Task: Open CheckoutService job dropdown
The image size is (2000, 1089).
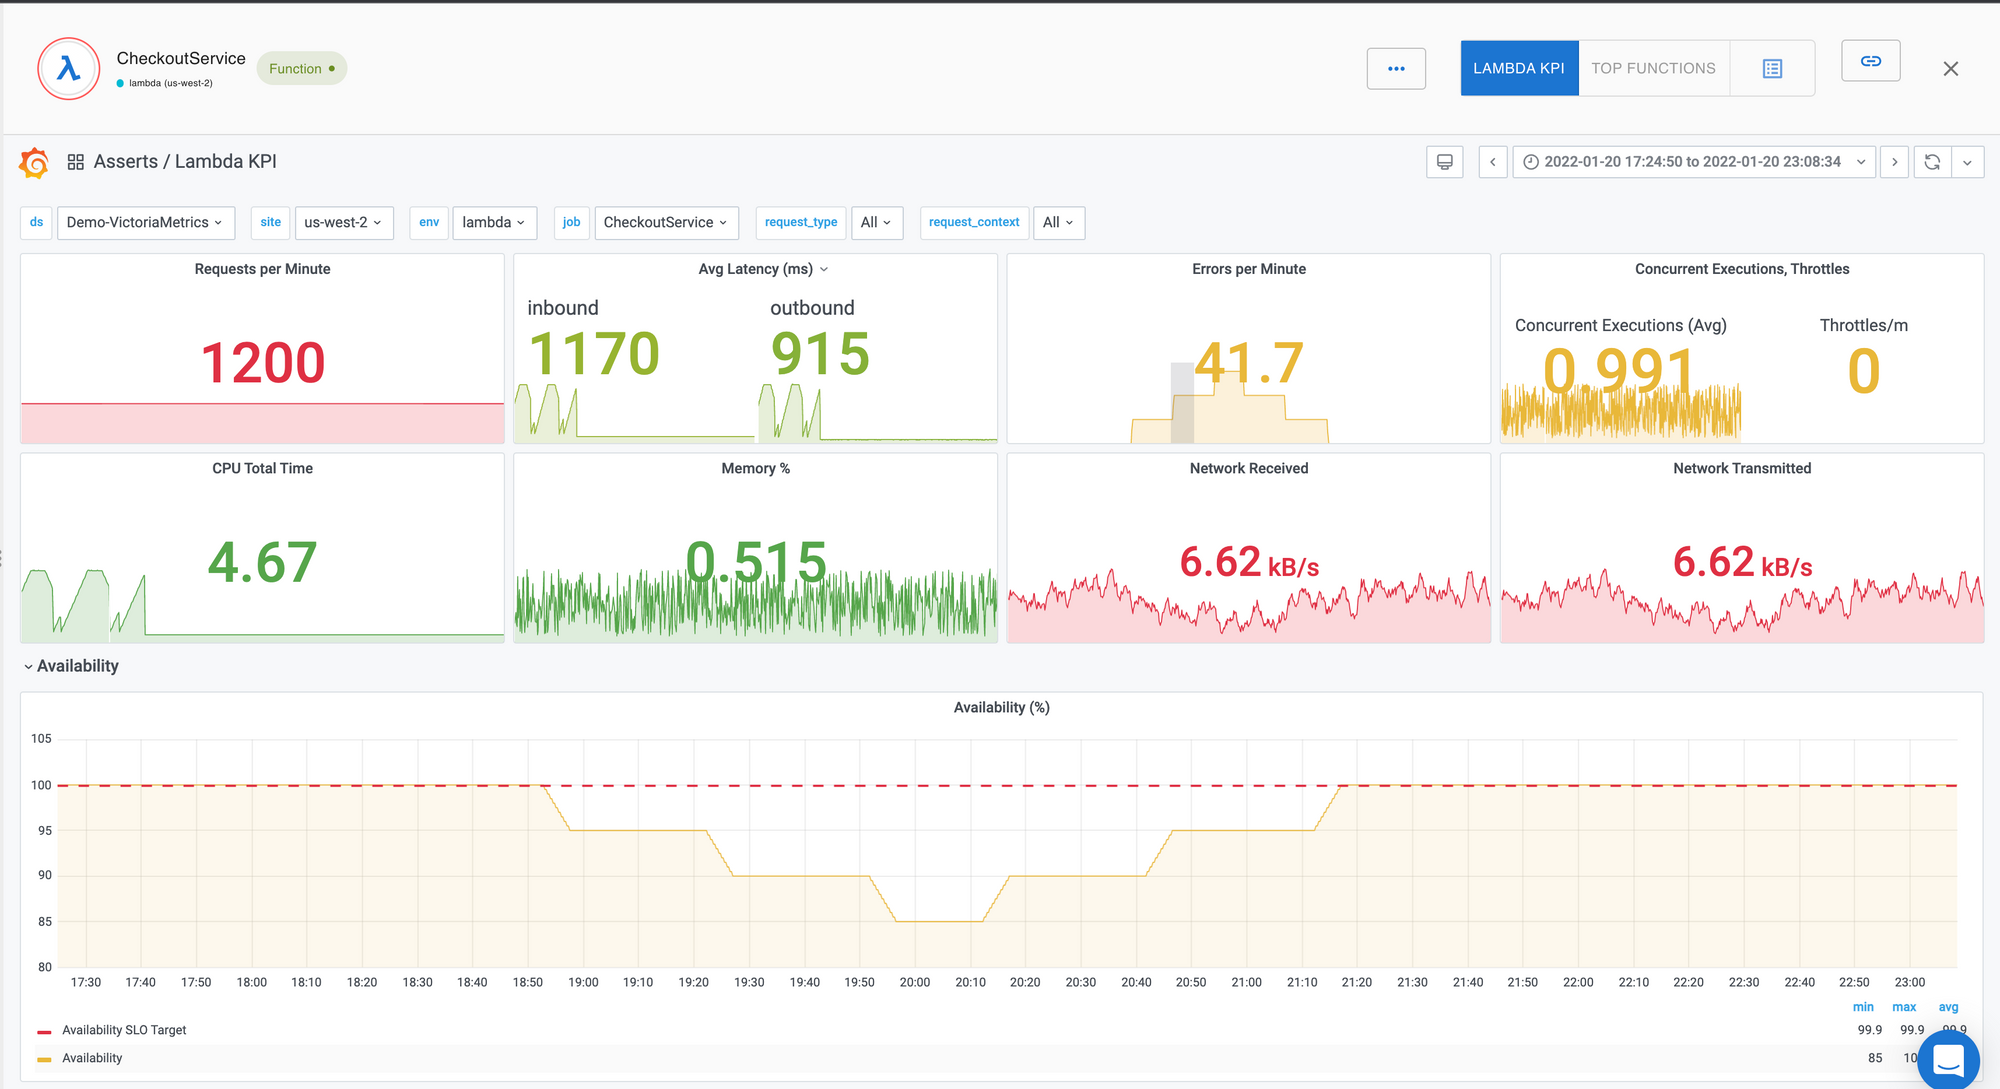Action: [666, 222]
